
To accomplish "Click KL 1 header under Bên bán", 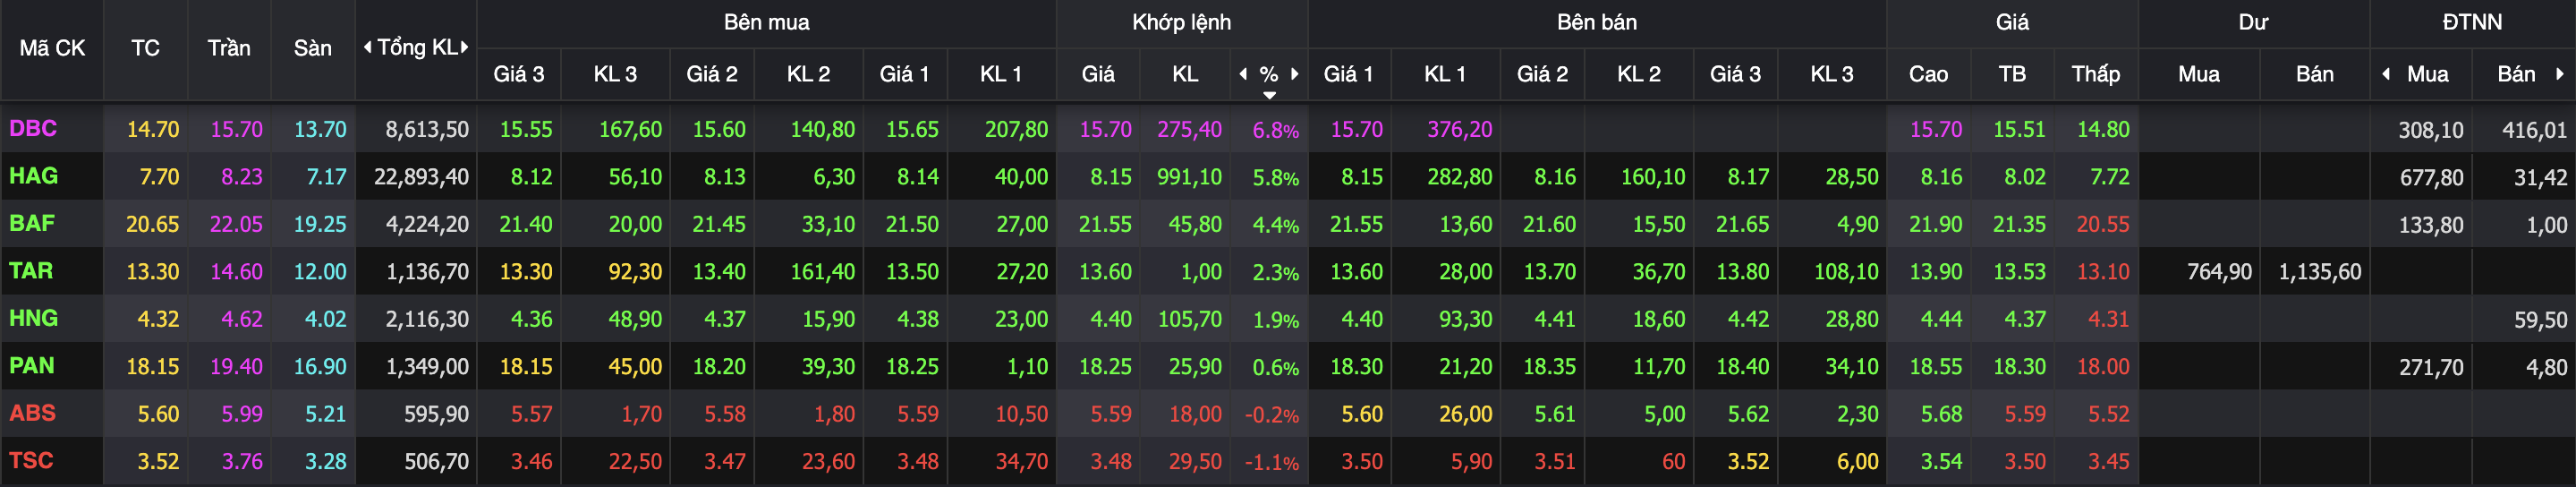I will [1445, 74].
